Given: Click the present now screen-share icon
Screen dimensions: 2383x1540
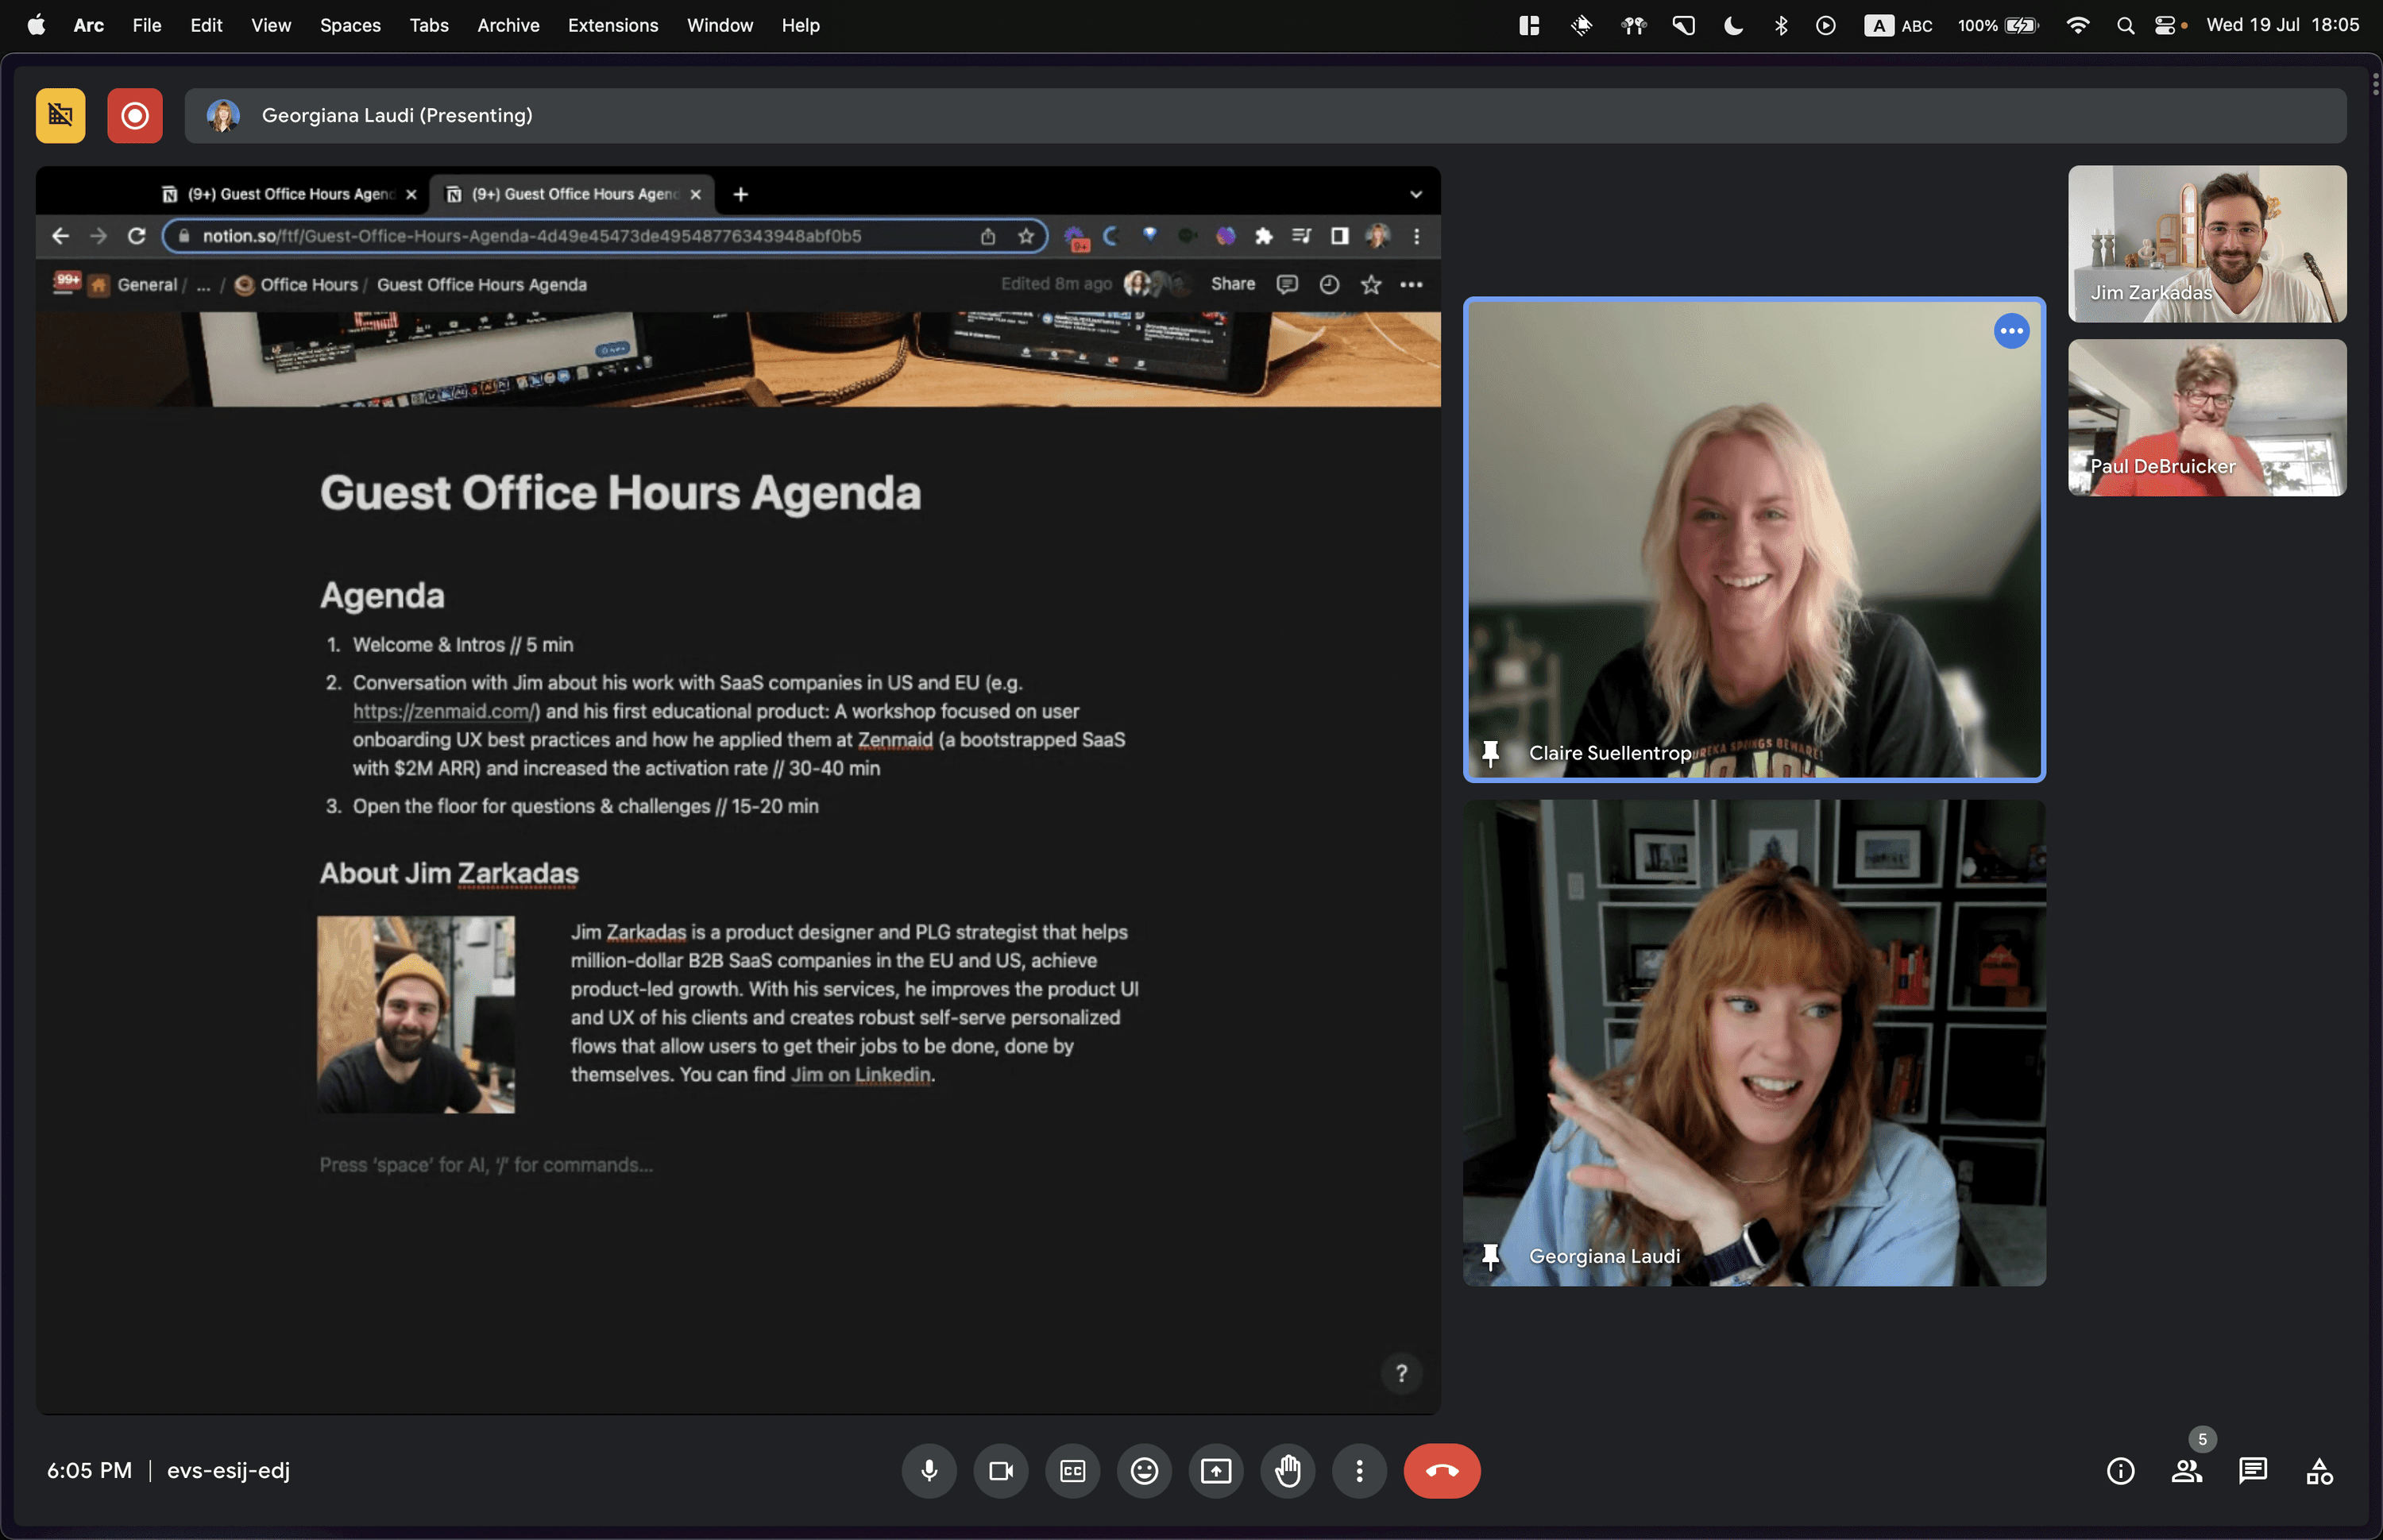Looking at the screenshot, I should tap(1215, 1470).
